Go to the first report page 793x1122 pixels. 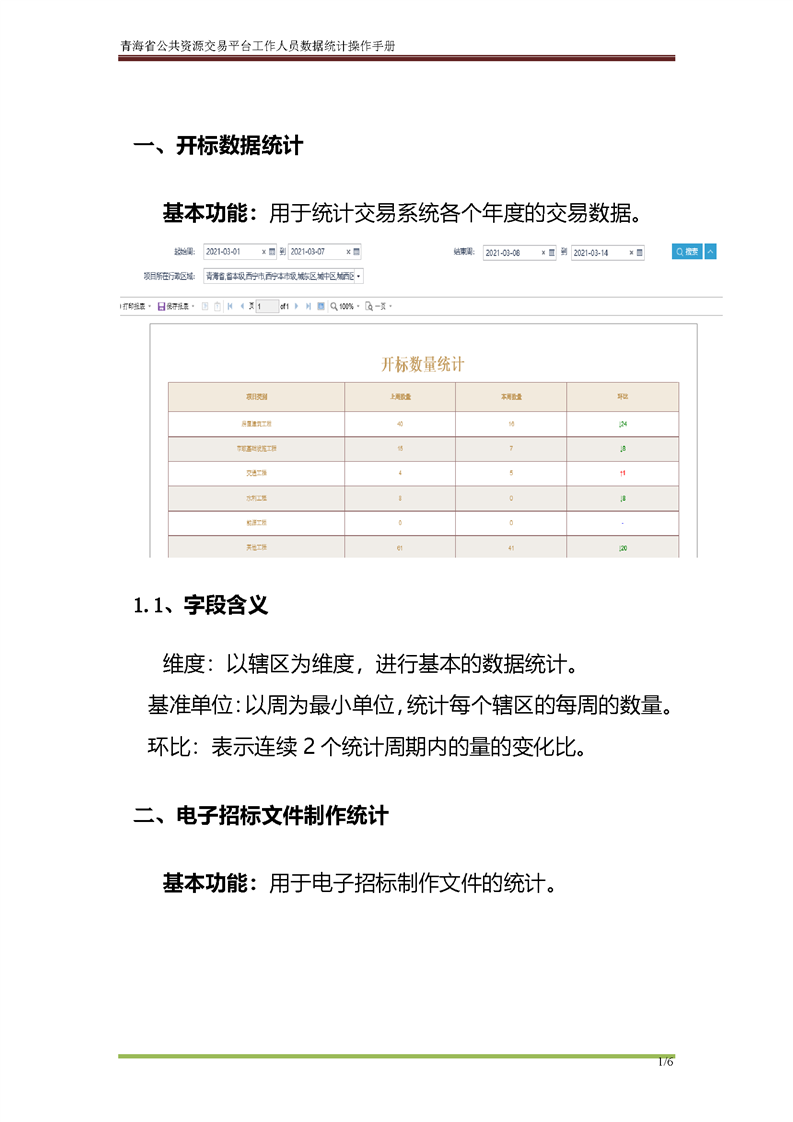tap(231, 306)
